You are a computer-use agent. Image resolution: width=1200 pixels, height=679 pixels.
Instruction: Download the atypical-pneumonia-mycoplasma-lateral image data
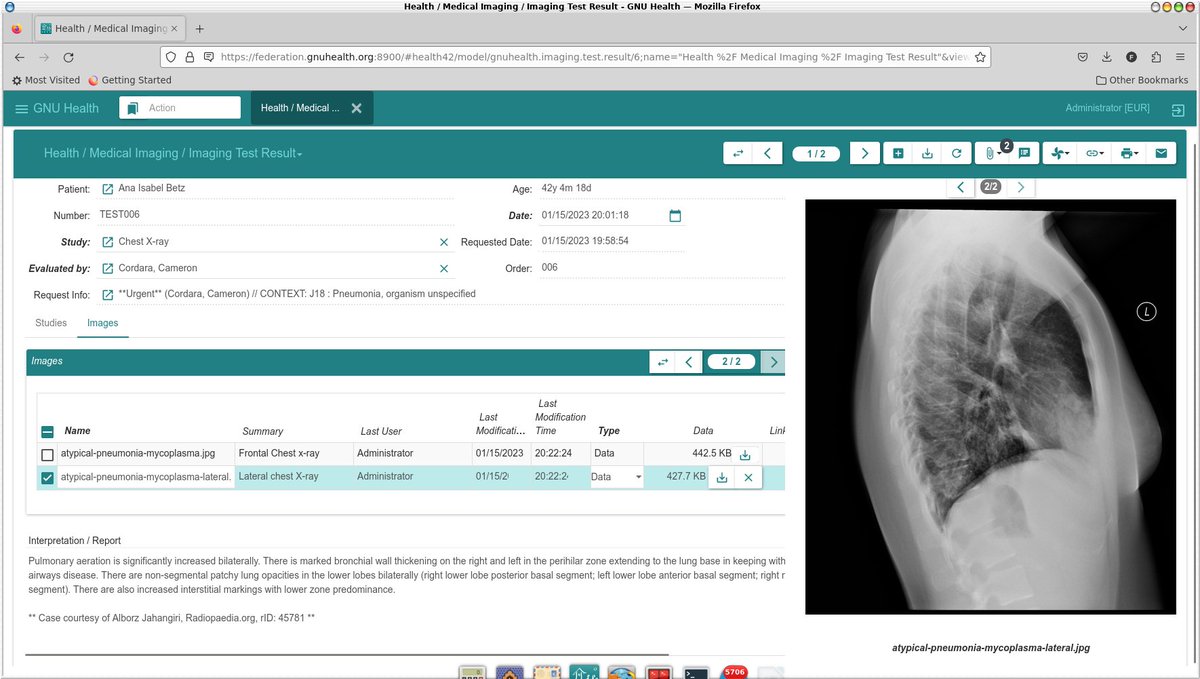coord(721,477)
